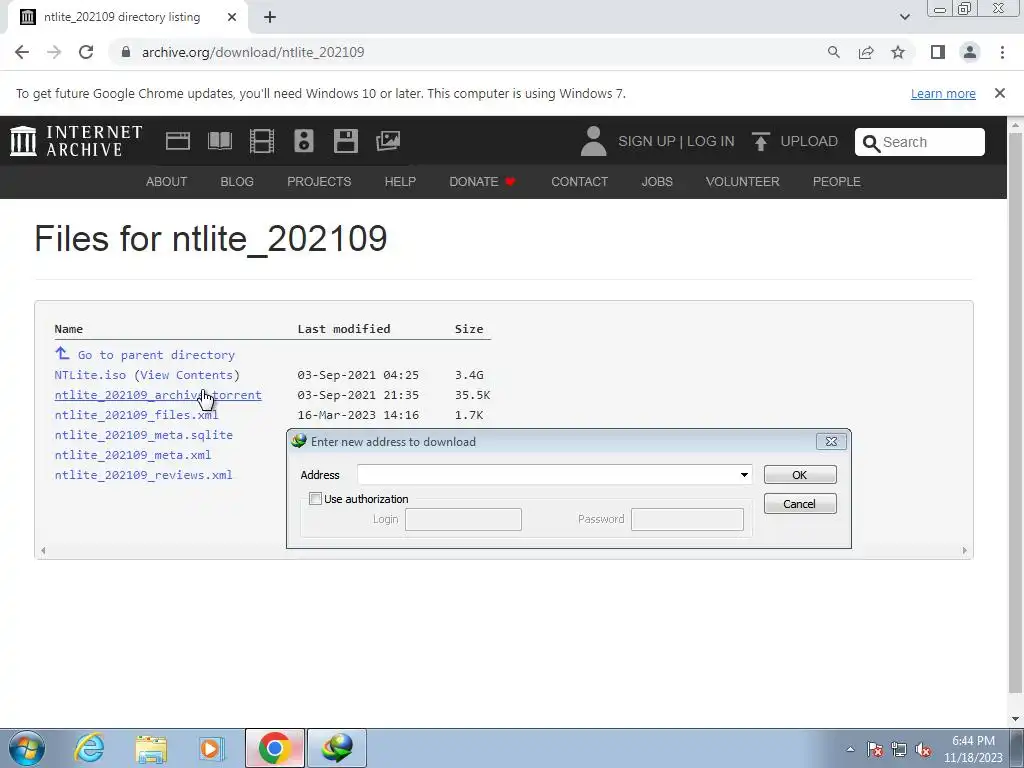Open the CONTACT menu item
Screen dimensions: 1024x768
pyautogui.click(x=579, y=182)
